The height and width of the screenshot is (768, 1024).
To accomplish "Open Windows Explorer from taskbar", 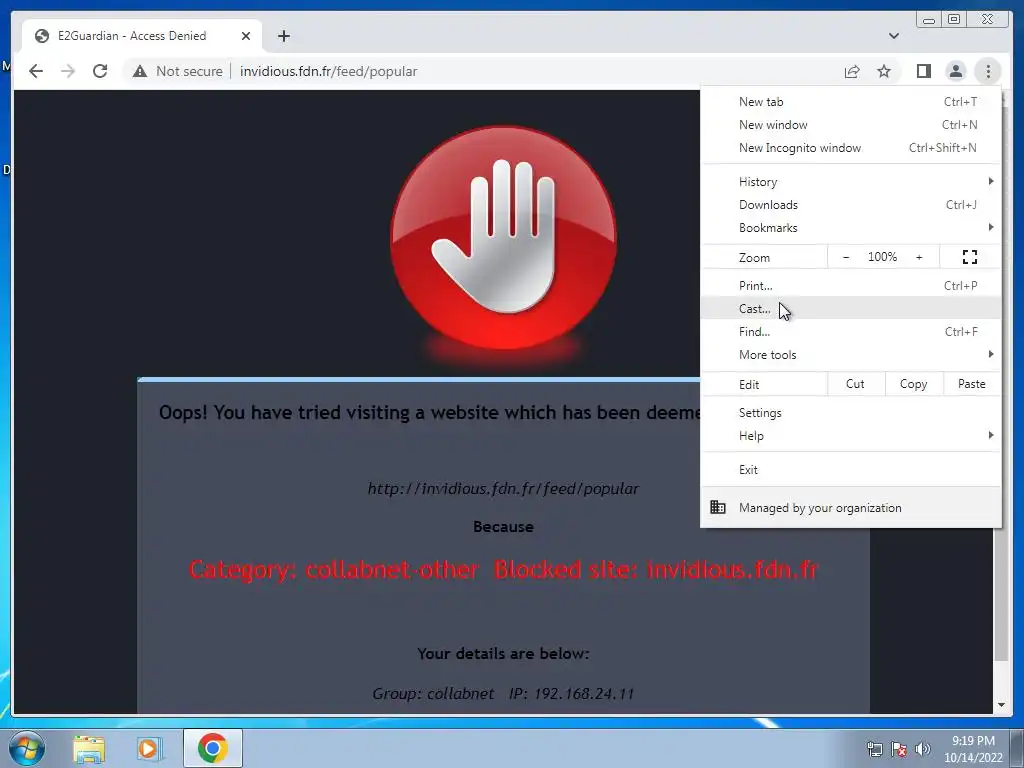I will (89, 748).
